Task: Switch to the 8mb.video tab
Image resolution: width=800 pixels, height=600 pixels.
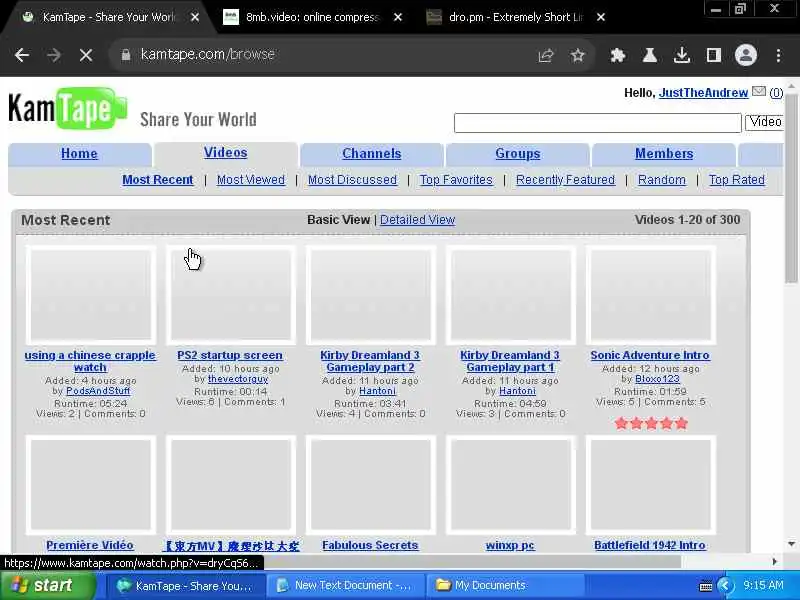Action: tap(312, 17)
